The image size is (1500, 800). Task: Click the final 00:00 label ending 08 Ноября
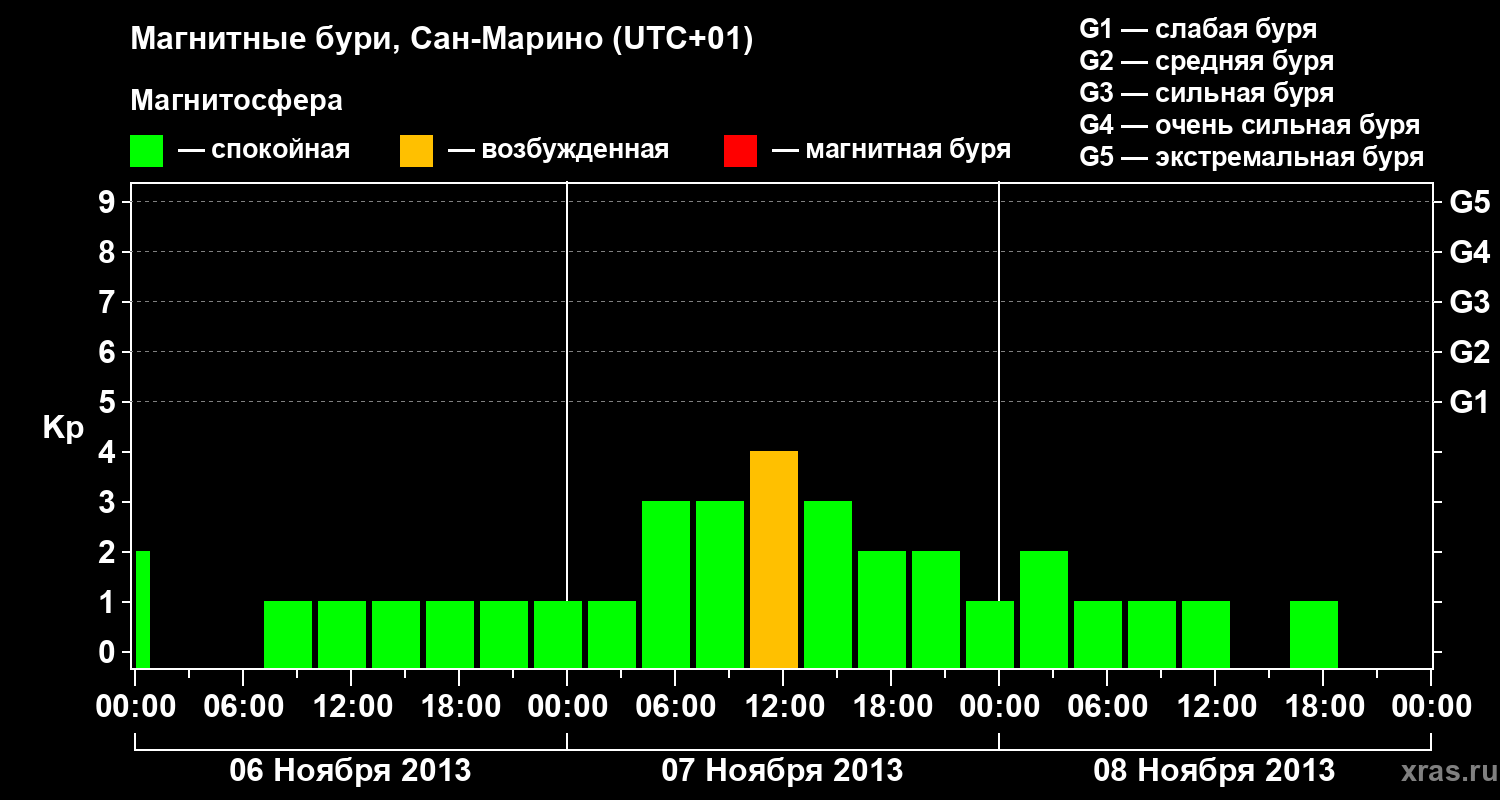coord(1431,706)
